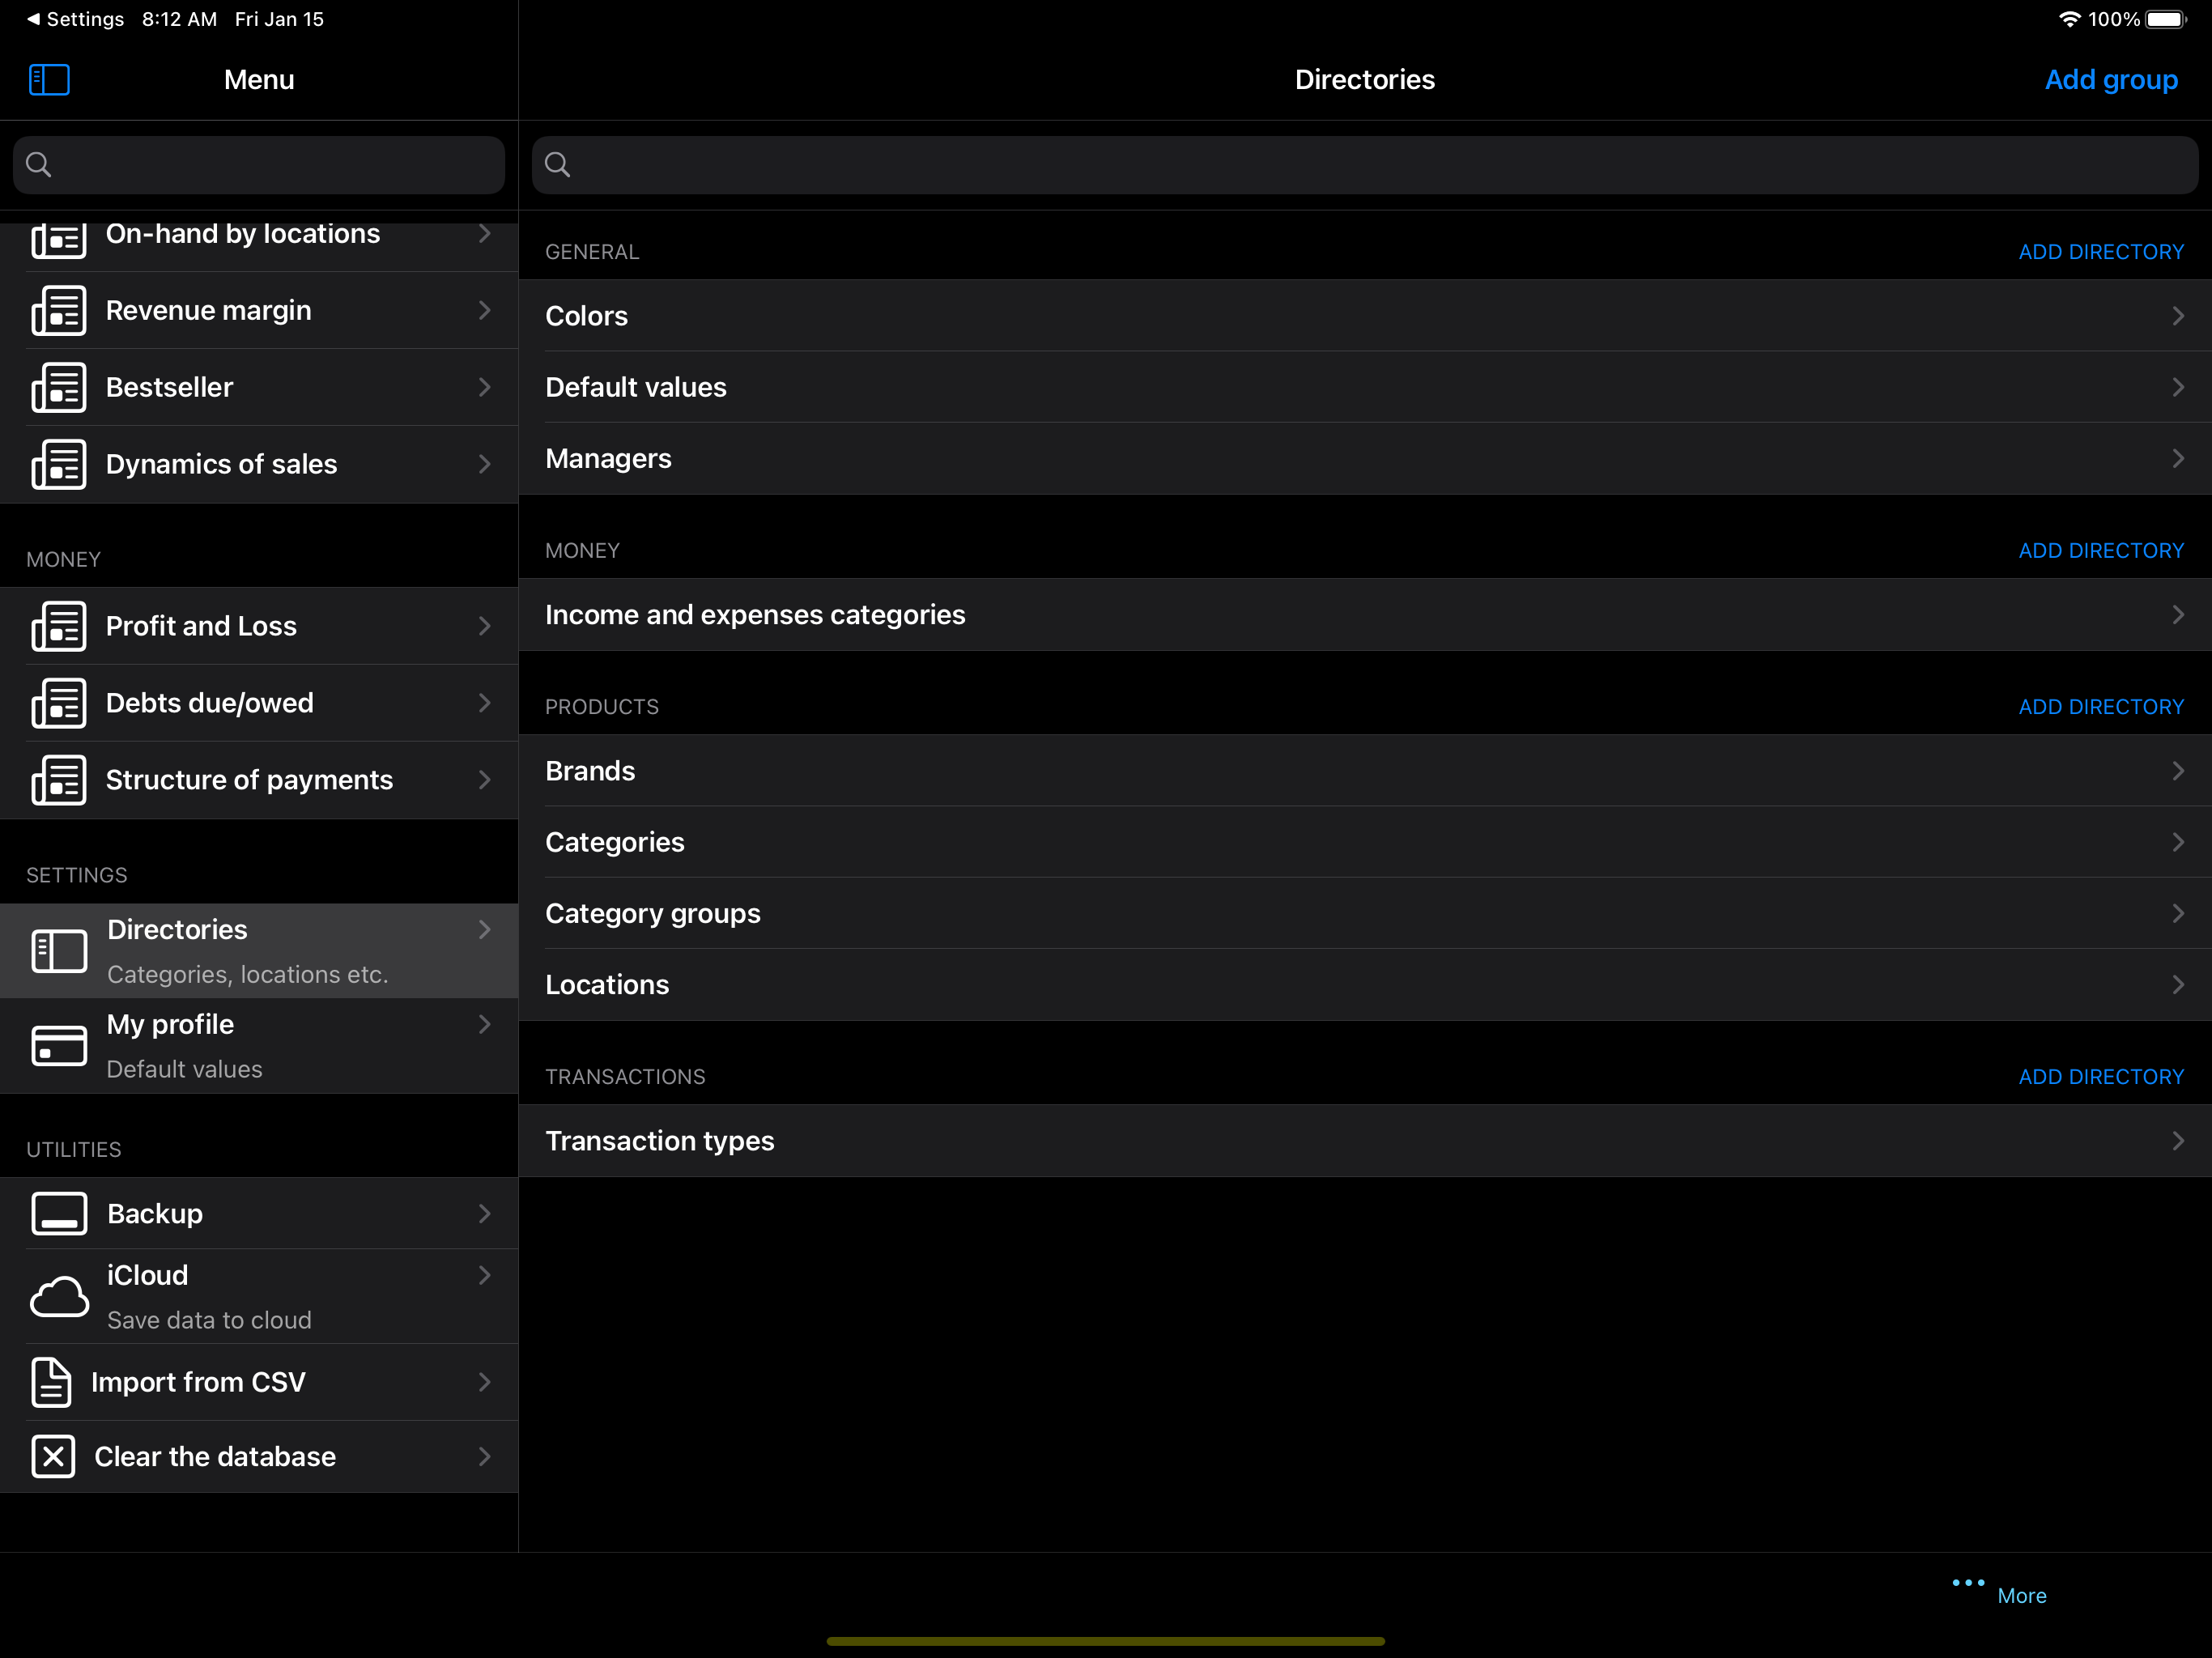
Task: Focus the Menu search field
Action: pos(259,165)
